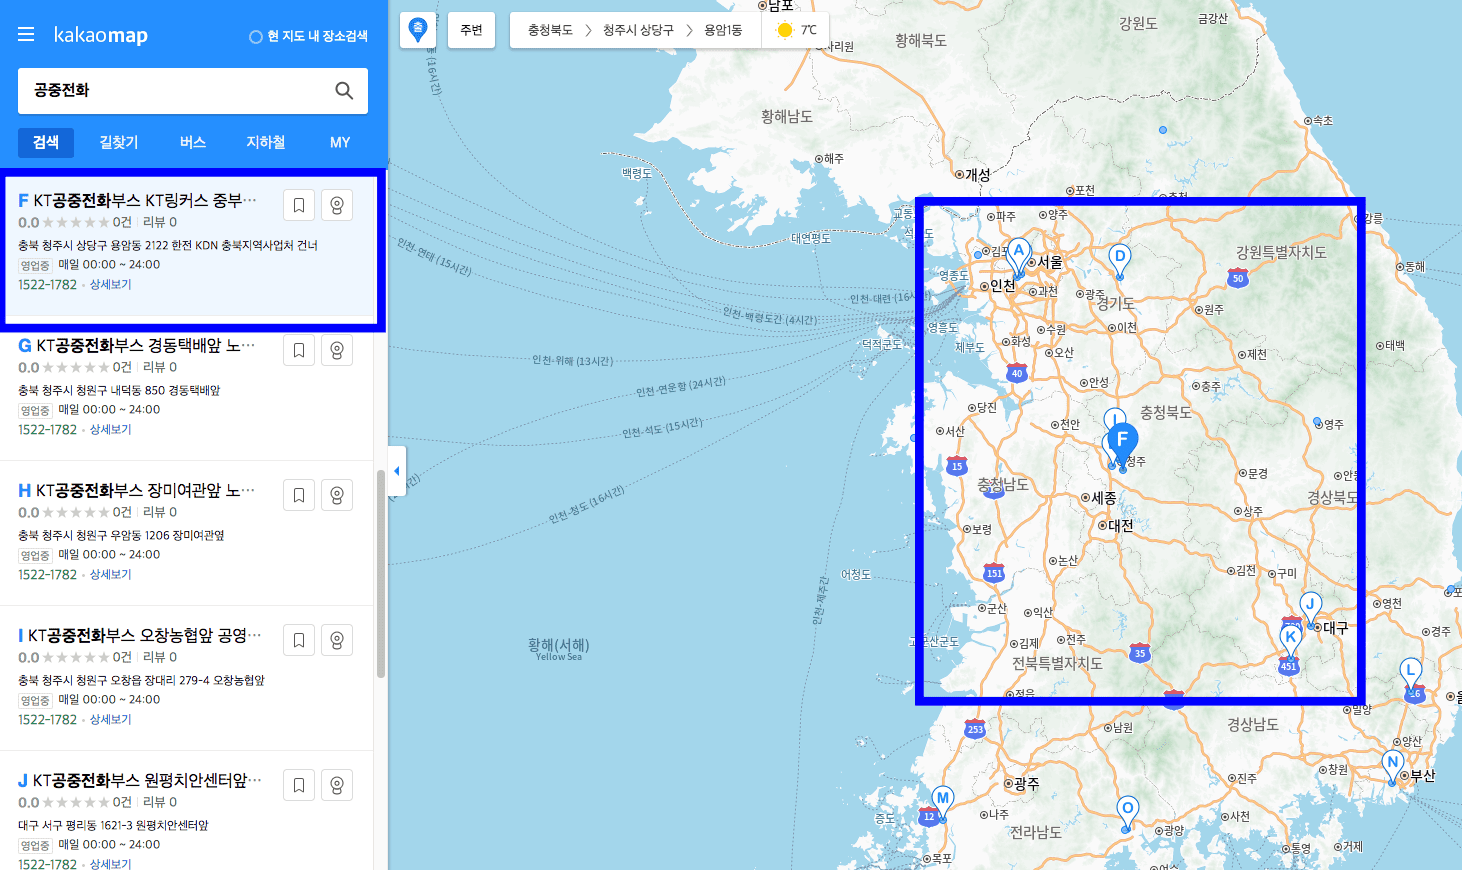Open roadview for result I 오창농협앞

(337, 640)
